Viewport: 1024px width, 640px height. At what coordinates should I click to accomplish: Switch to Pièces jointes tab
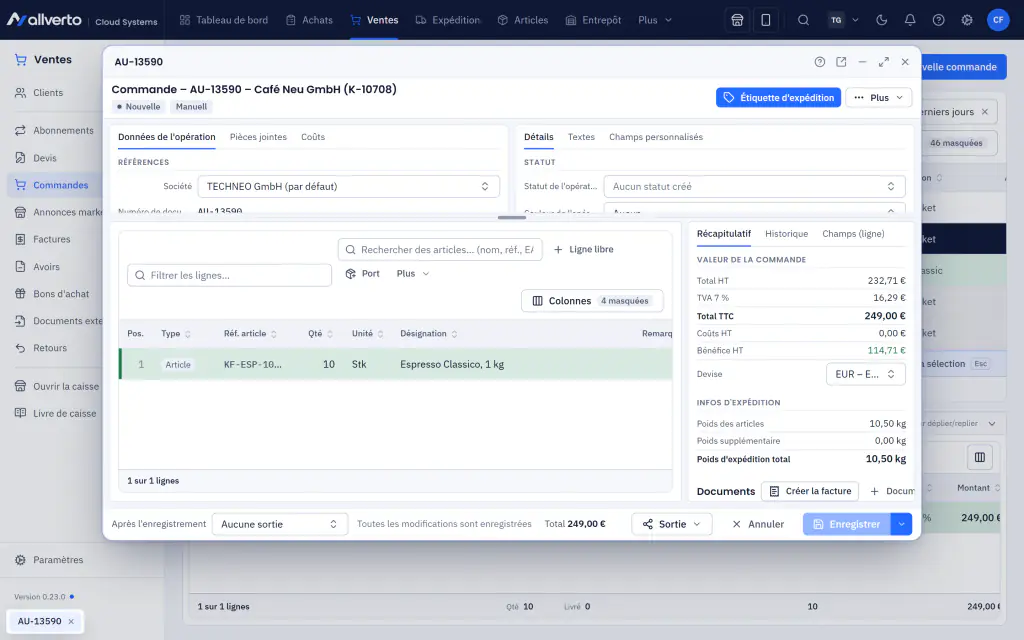[258, 137]
